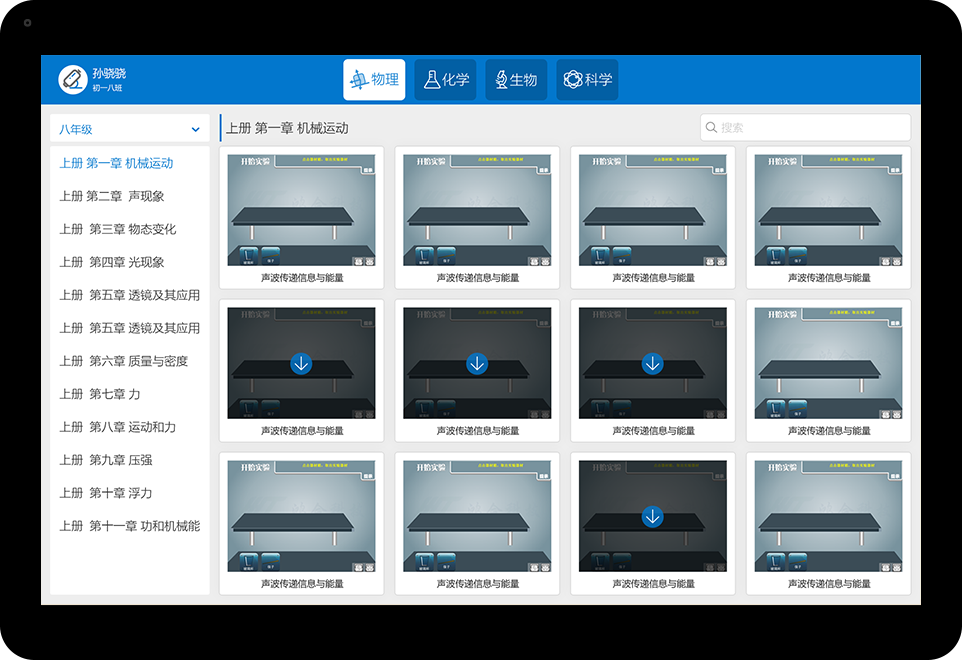Select the 物理 physics icon tab
The image size is (962, 660).
374,80
